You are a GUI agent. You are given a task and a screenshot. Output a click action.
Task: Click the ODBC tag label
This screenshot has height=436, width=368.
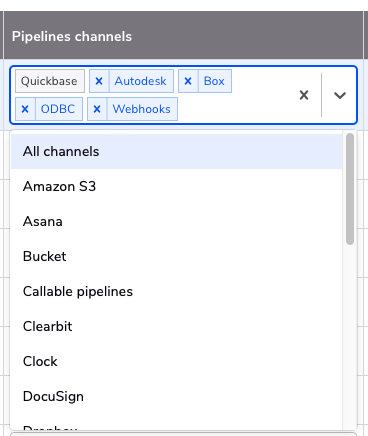[x=58, y=109]
